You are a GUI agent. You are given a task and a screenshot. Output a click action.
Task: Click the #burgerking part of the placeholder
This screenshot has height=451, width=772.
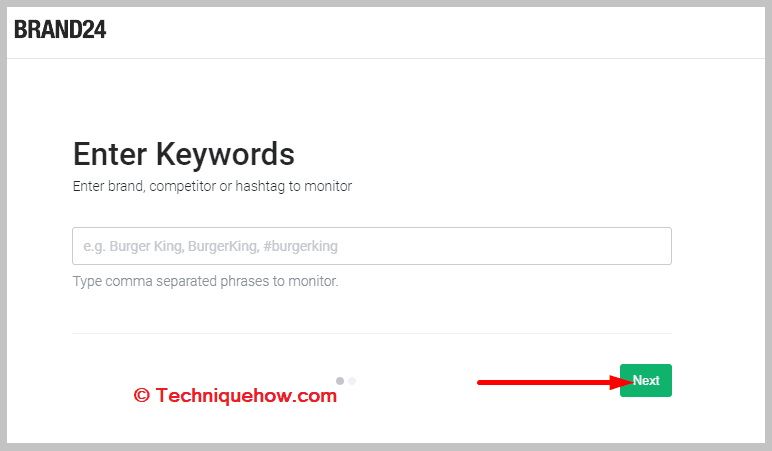(x=300, y=246)
